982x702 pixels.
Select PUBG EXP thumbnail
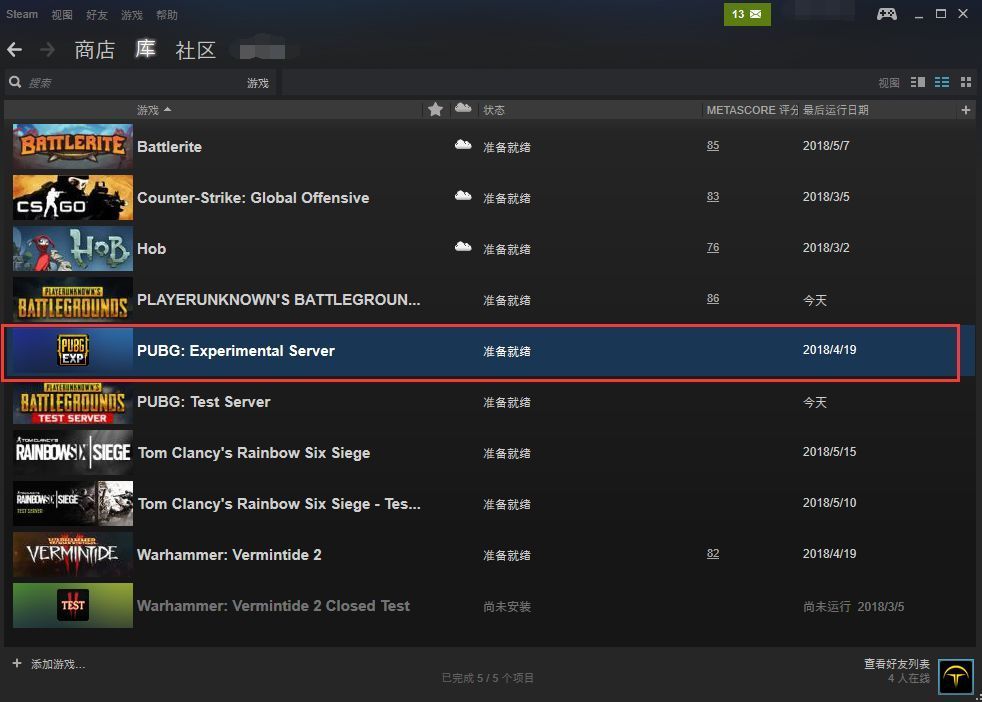73,351
